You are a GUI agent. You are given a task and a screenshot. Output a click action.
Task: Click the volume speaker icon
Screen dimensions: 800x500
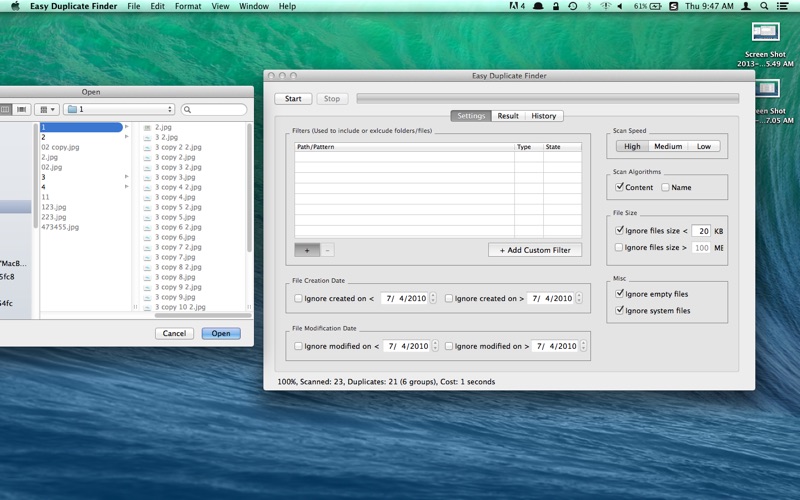click(x=620, y=6)
